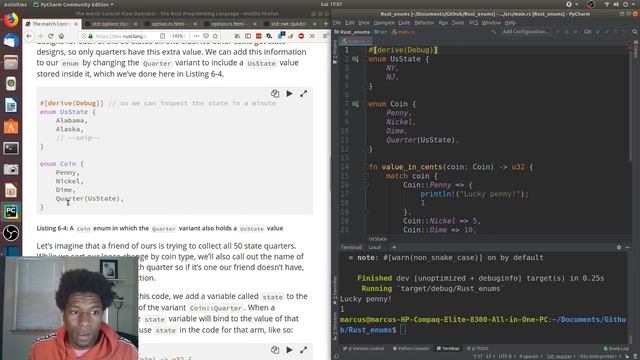Open PyCharm View menu
Image resolution: width=640 pixels, height=360 pixels.
point(363,23)
